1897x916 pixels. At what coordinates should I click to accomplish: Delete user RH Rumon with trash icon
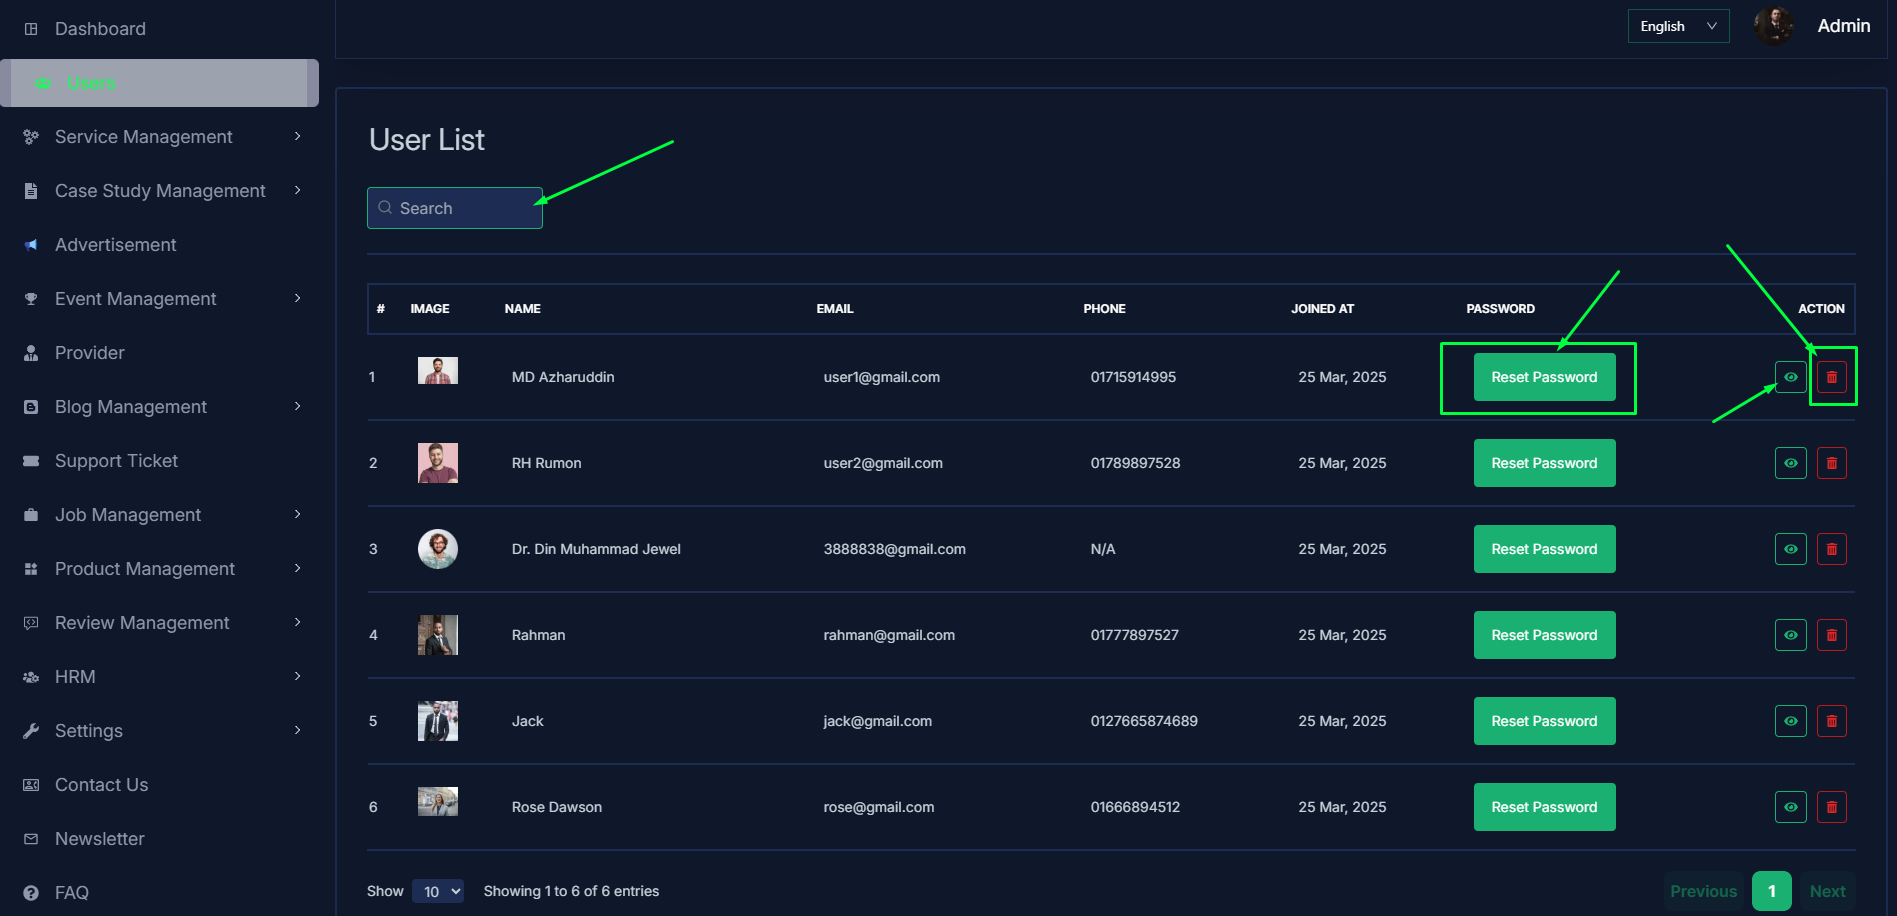point(1832,463)
